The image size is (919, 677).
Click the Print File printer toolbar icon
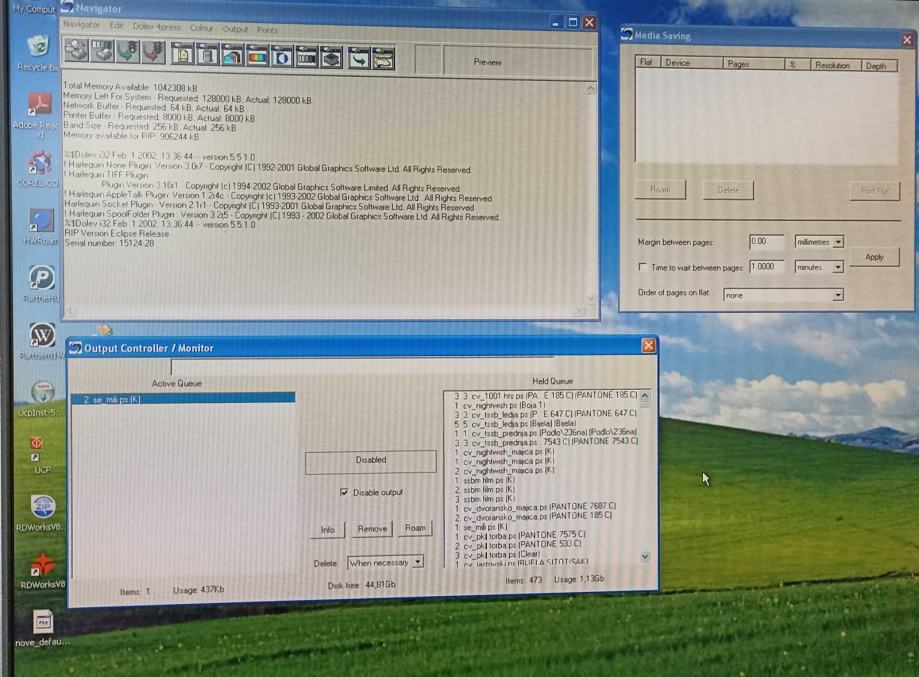[x=76, y=50]
